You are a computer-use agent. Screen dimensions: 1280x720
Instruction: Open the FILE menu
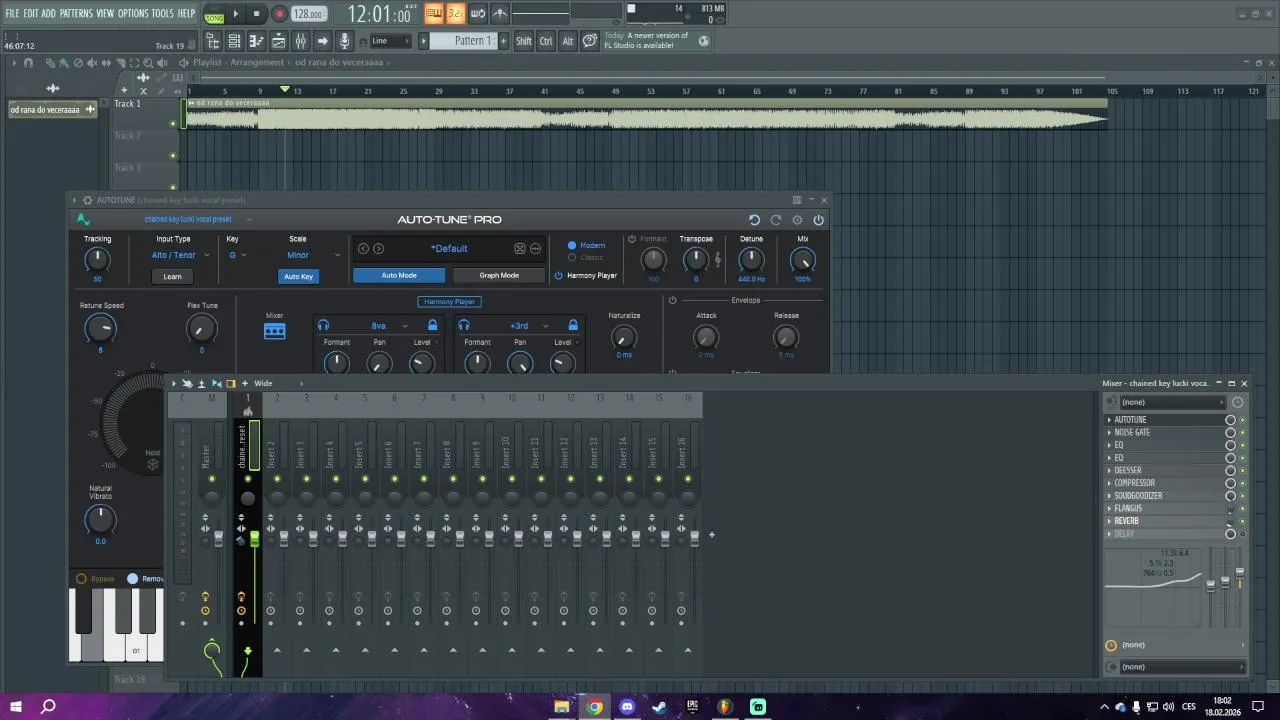(12, 13)
